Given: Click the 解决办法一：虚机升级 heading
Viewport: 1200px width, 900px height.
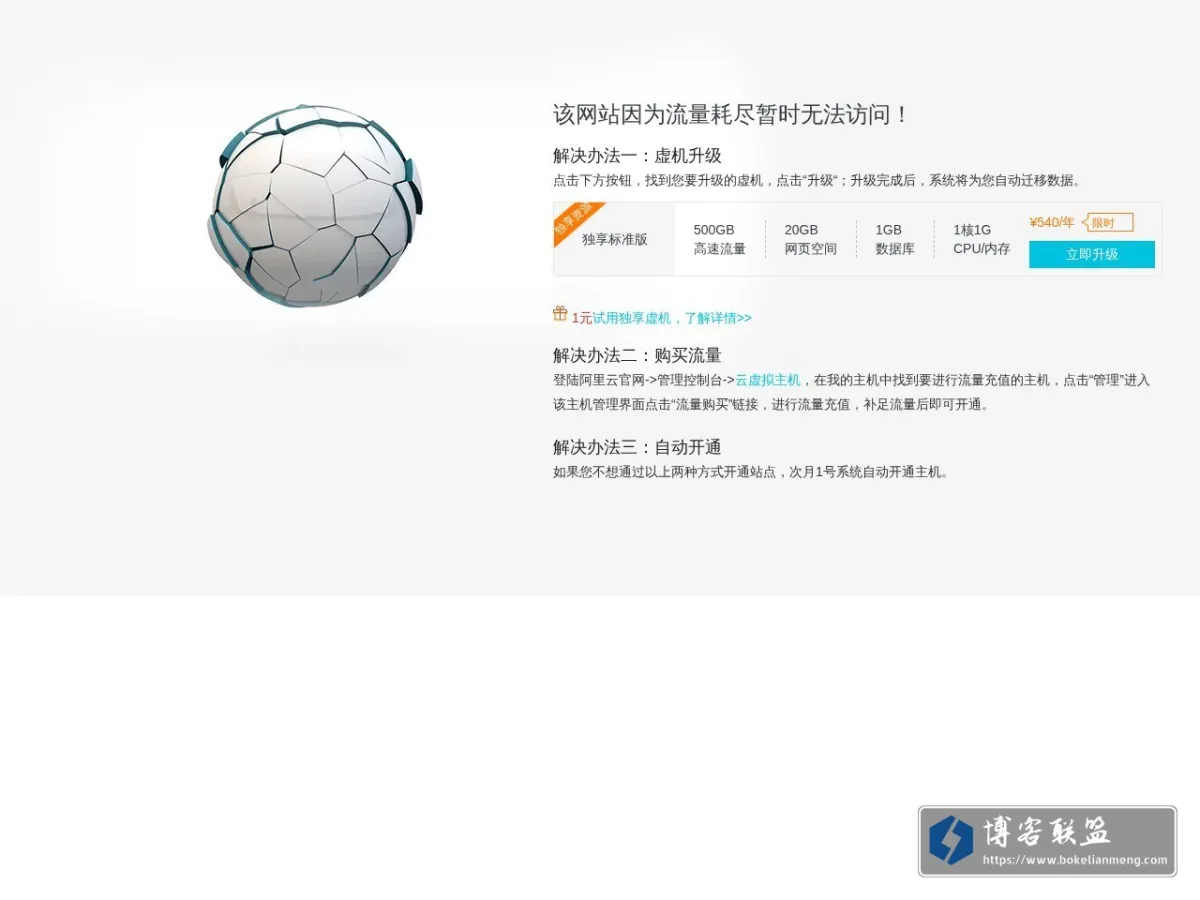Looking at the screenshot, I should pyautogui.click(x=637, y=155).
